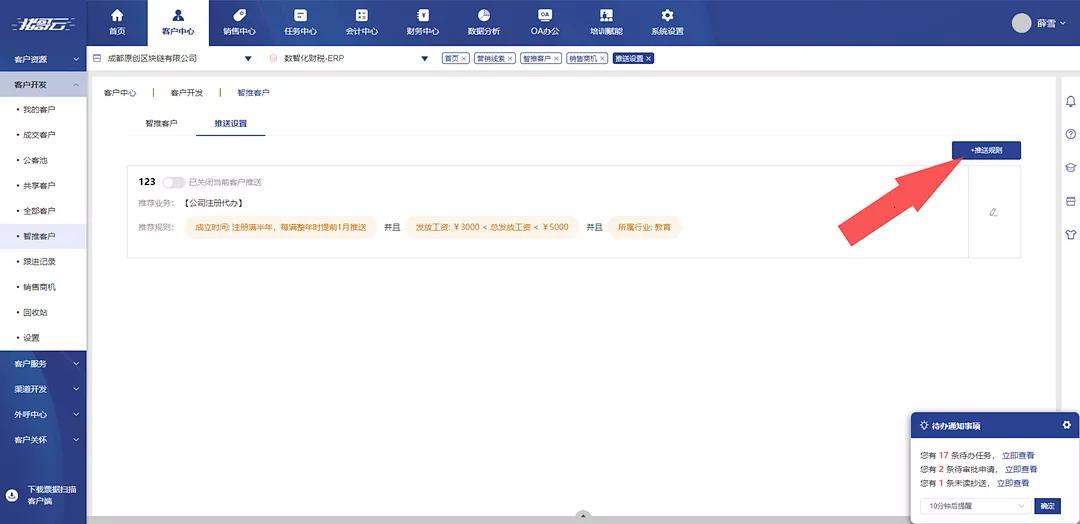Open the 会计中心 accounting module
The width and height of the screenshot is (1080, 524).
coord(362,23)
